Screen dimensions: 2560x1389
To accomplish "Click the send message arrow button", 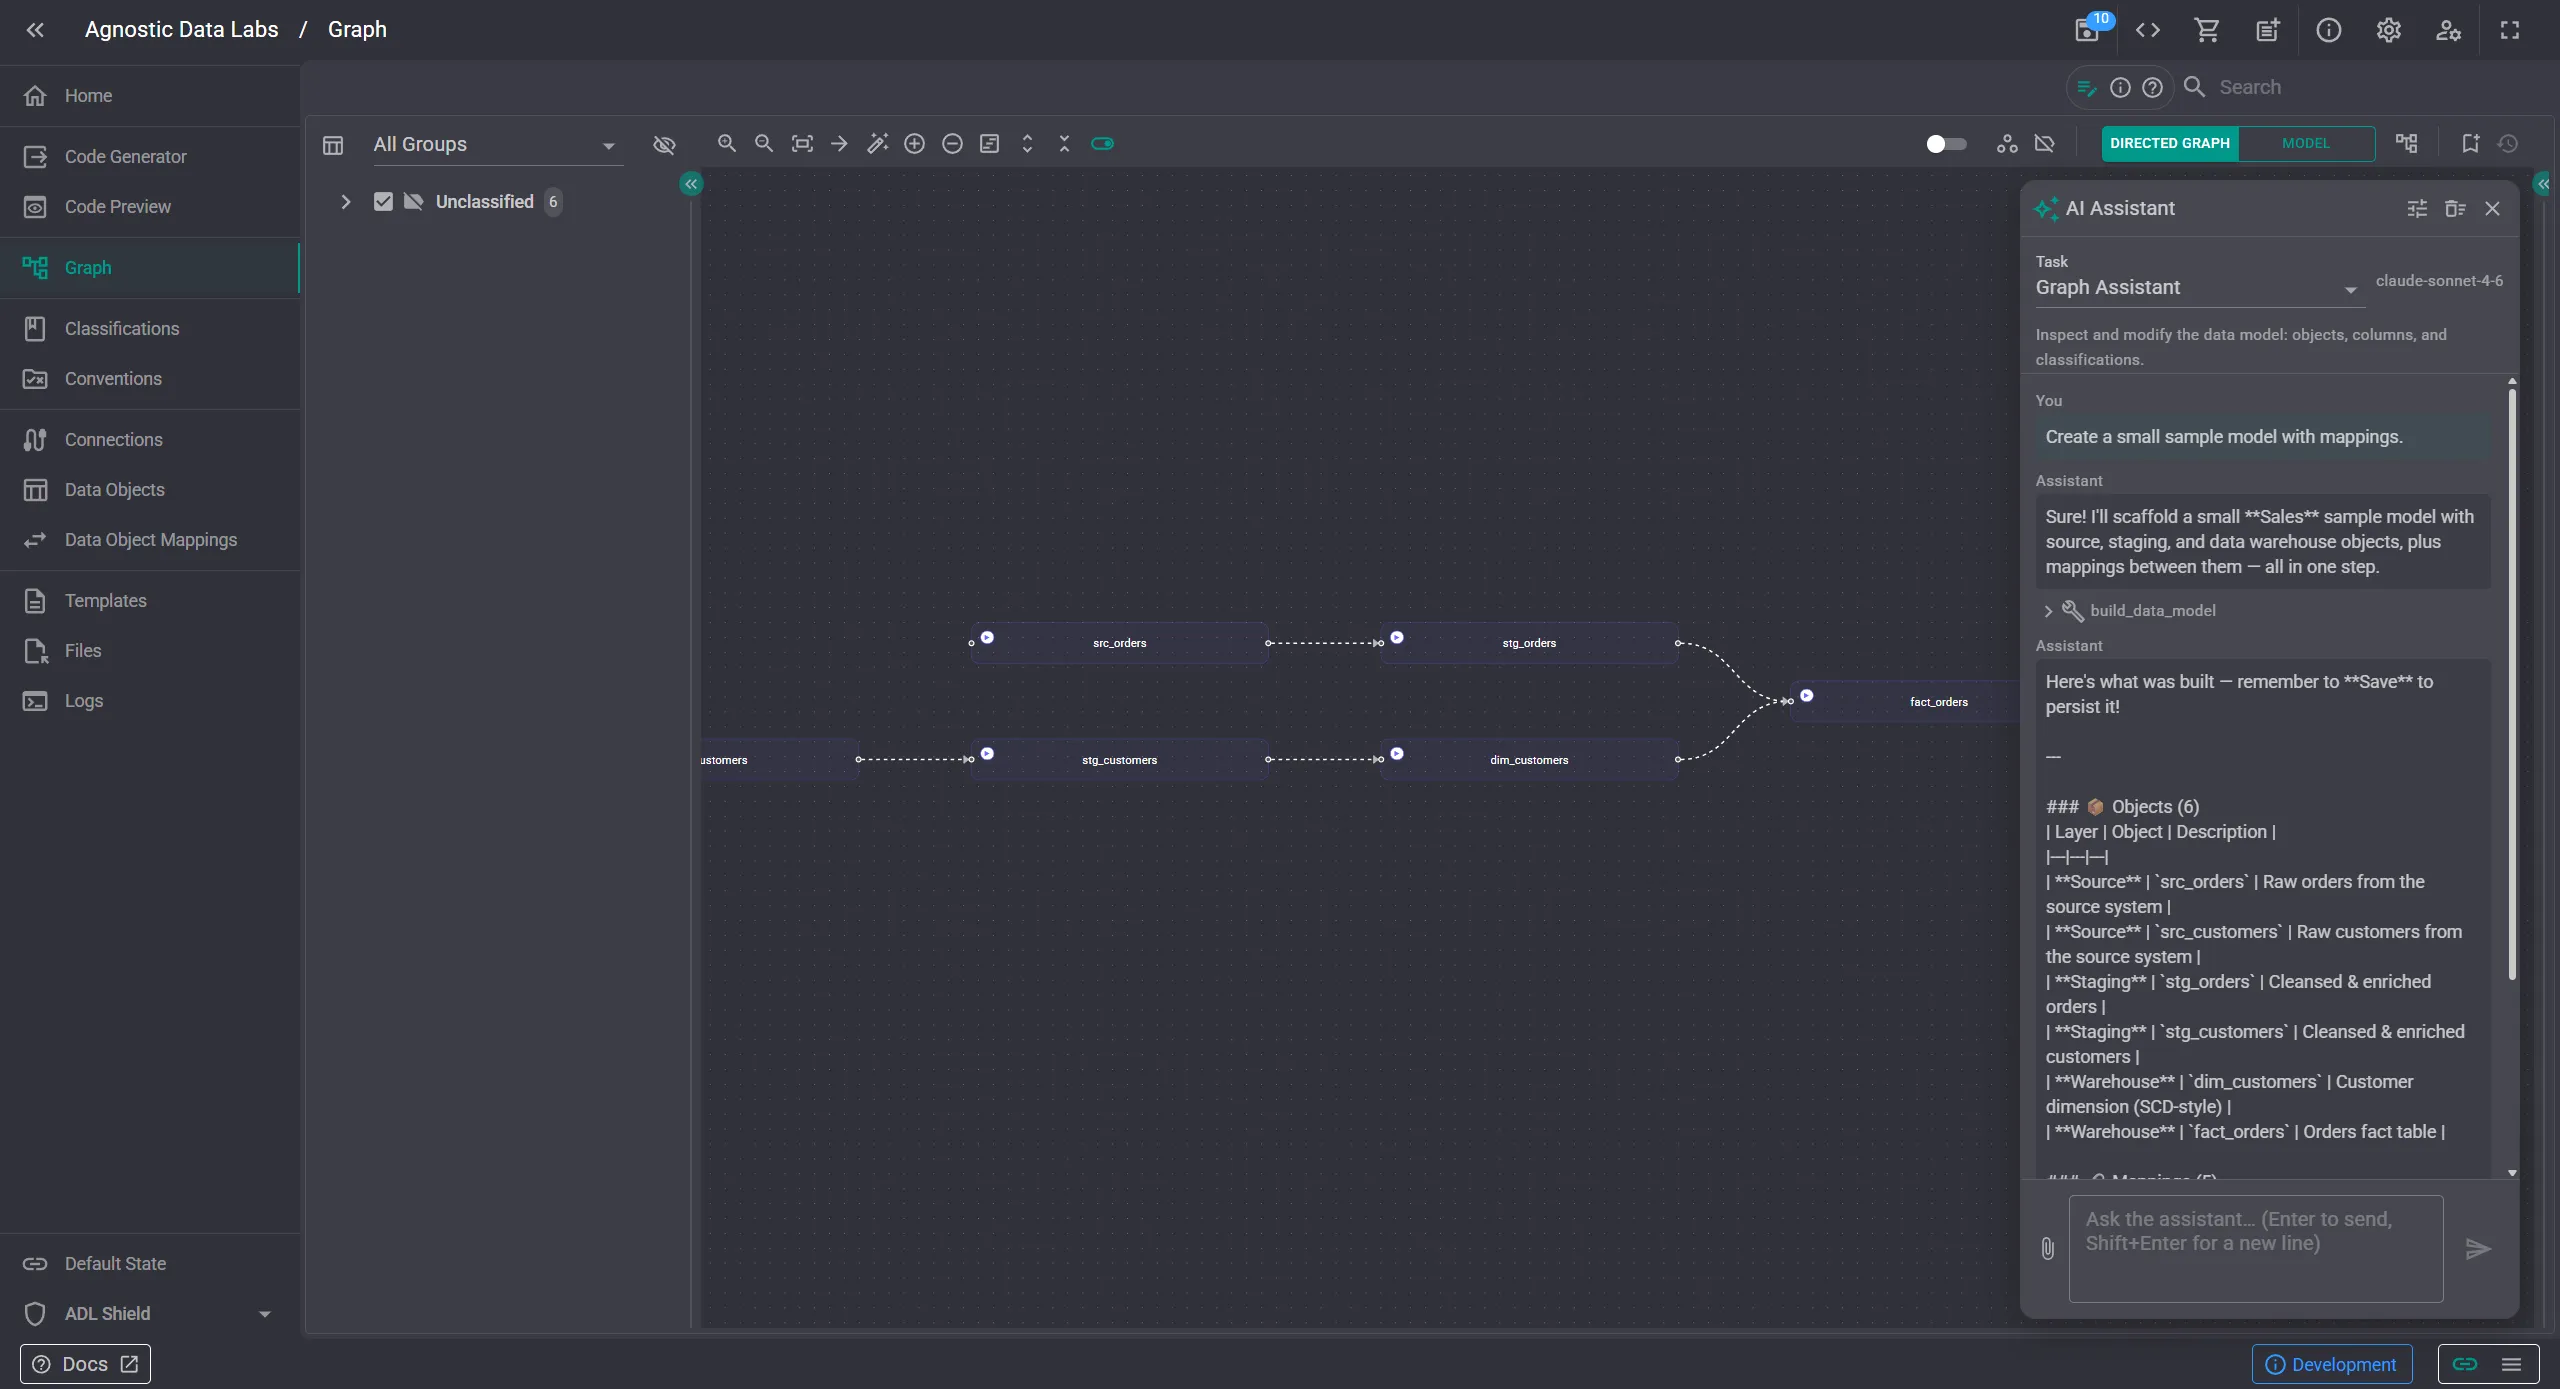I will click(x=2477, y=1249).
